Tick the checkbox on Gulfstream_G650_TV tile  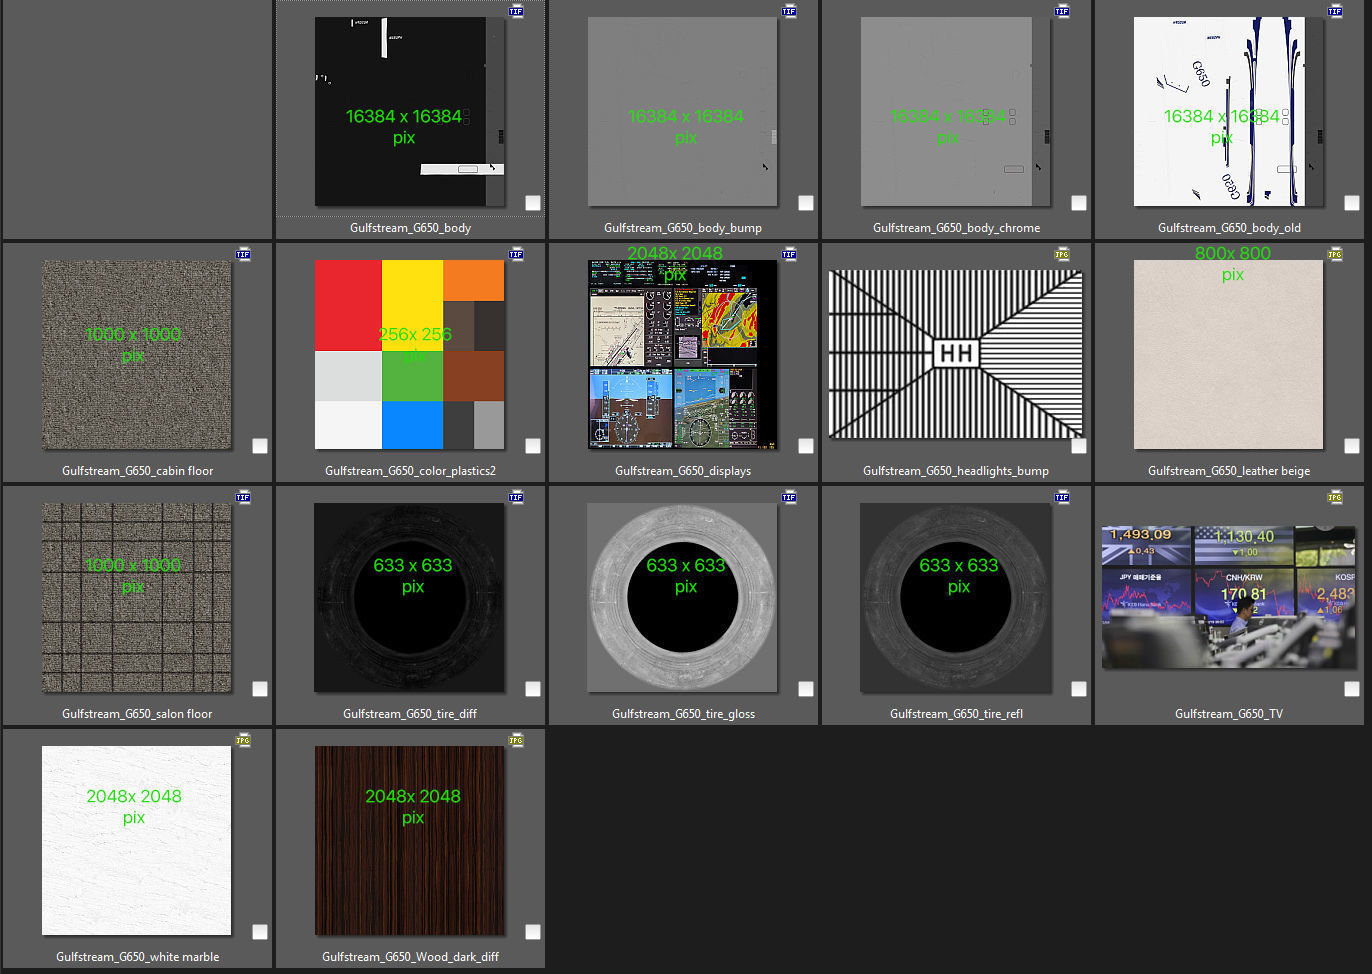[1352, 689]
